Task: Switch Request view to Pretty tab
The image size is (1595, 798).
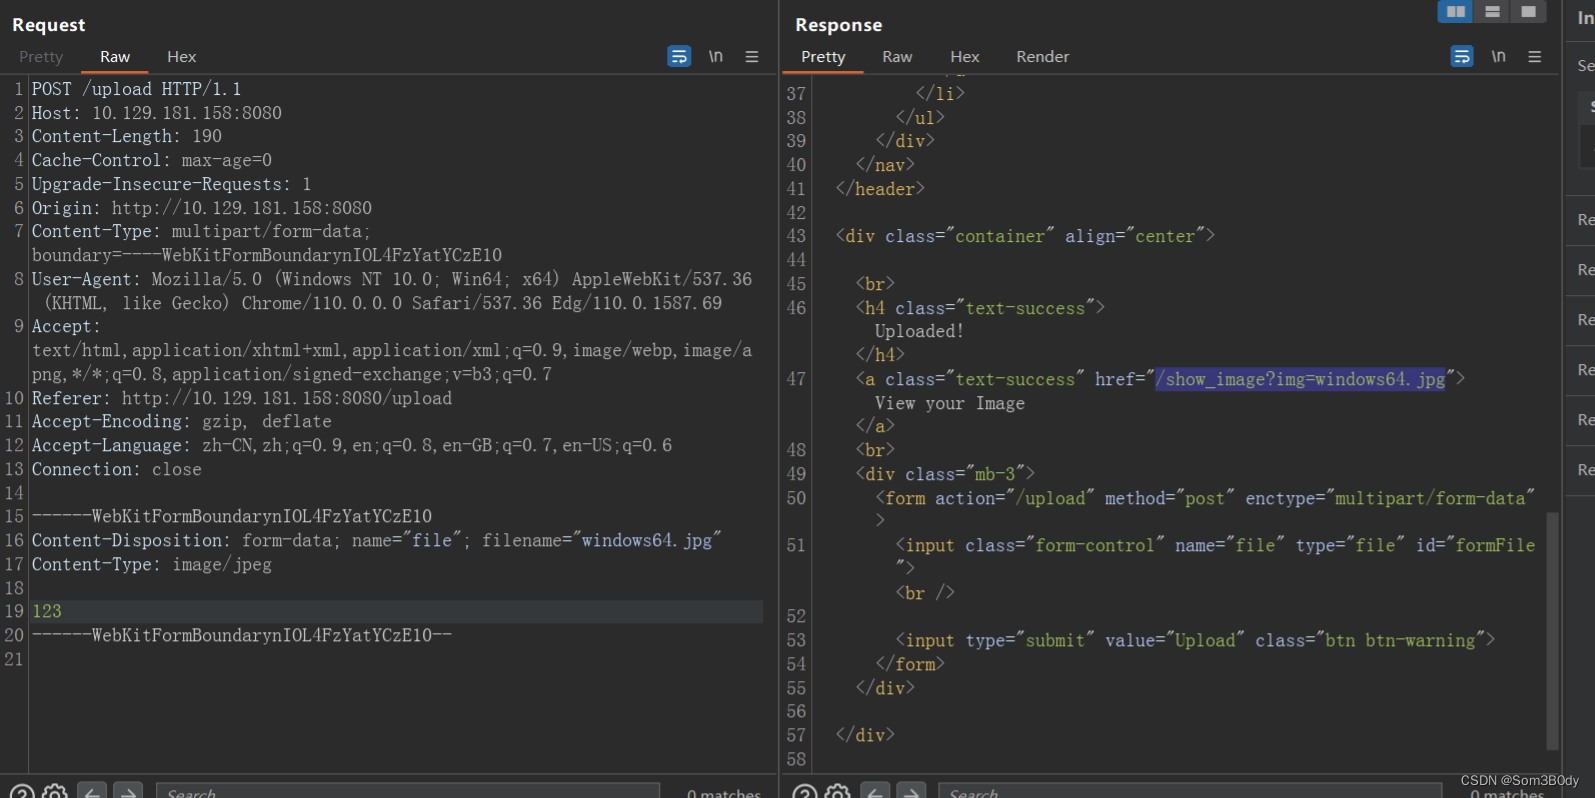Action: 41,57
